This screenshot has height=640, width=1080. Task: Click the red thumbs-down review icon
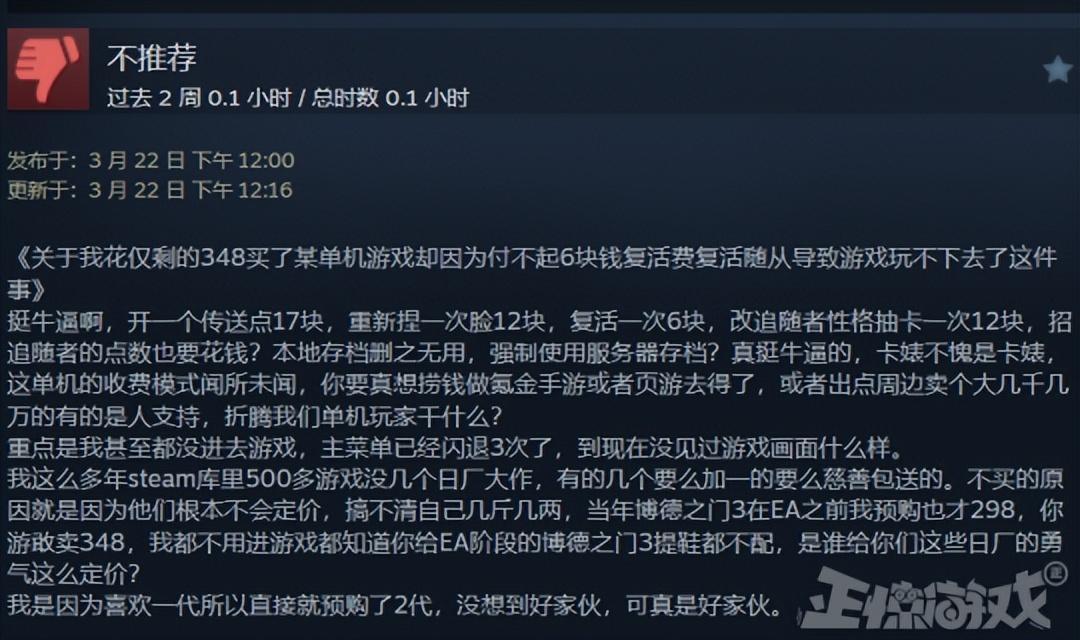[x=48, y=69]
